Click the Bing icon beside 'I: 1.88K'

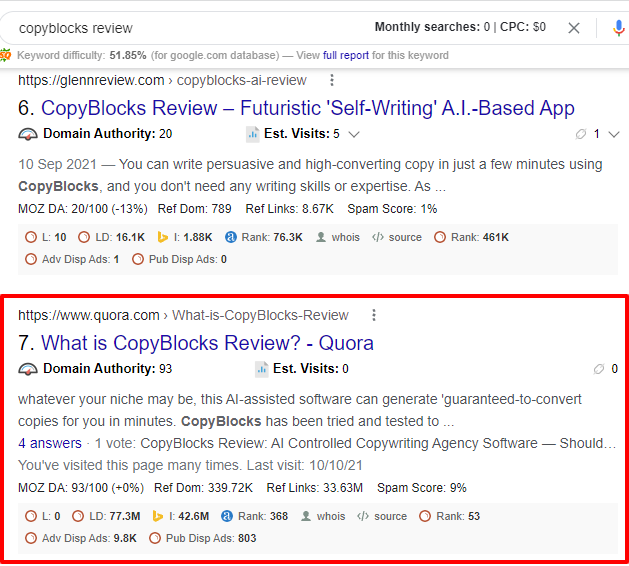[x=162, y=237]
